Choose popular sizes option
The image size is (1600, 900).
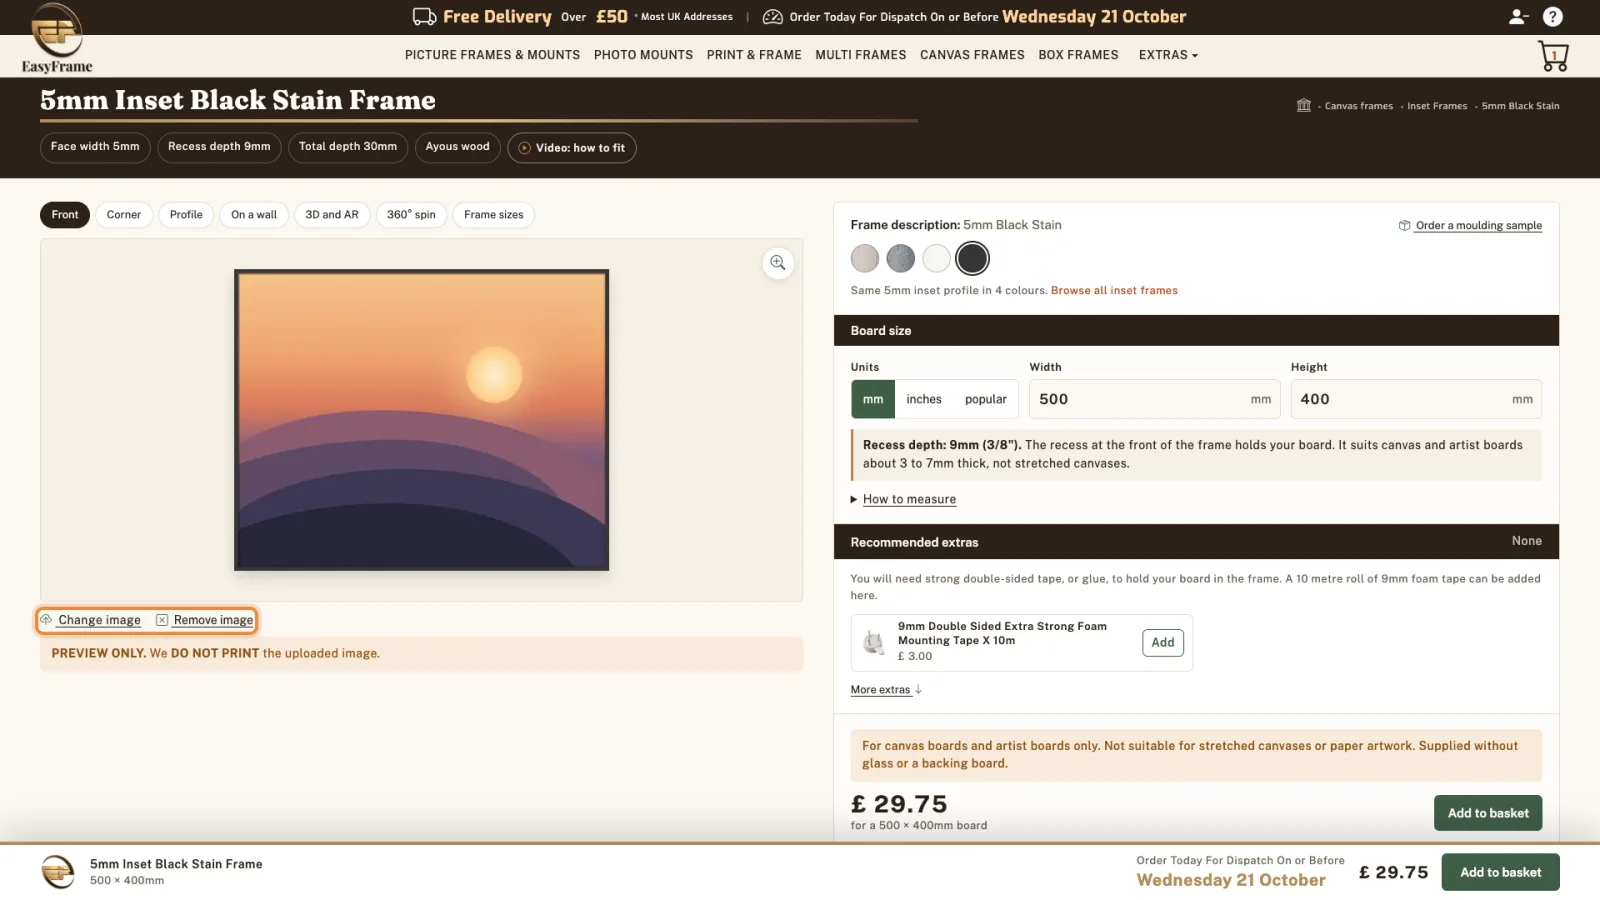point(986,399)
